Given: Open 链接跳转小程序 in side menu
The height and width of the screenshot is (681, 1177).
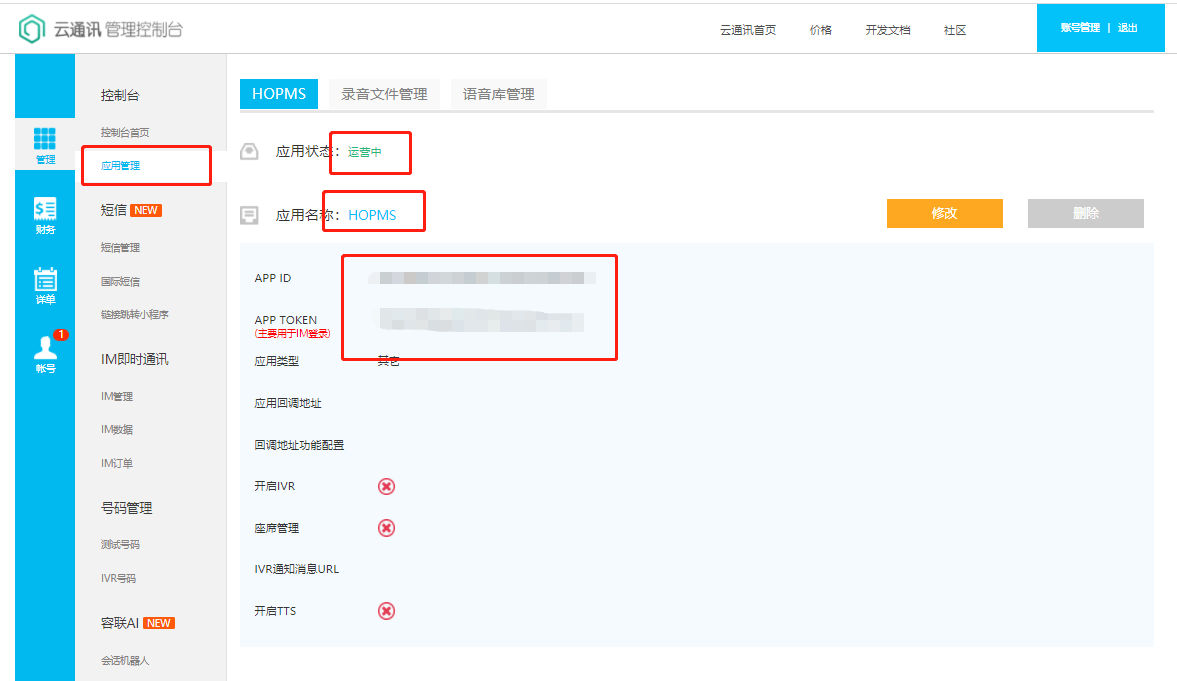Looking at the screenshot, I should point(135,315).
